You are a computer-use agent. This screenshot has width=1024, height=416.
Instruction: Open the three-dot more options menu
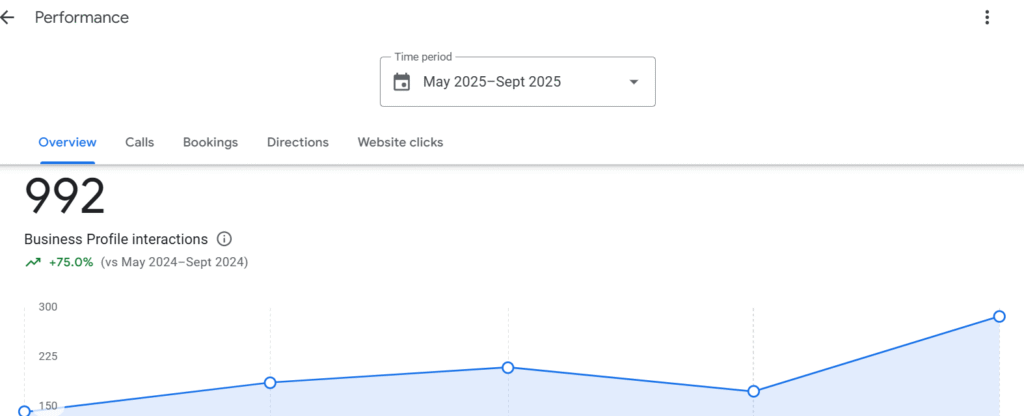(x=987, y=17)
